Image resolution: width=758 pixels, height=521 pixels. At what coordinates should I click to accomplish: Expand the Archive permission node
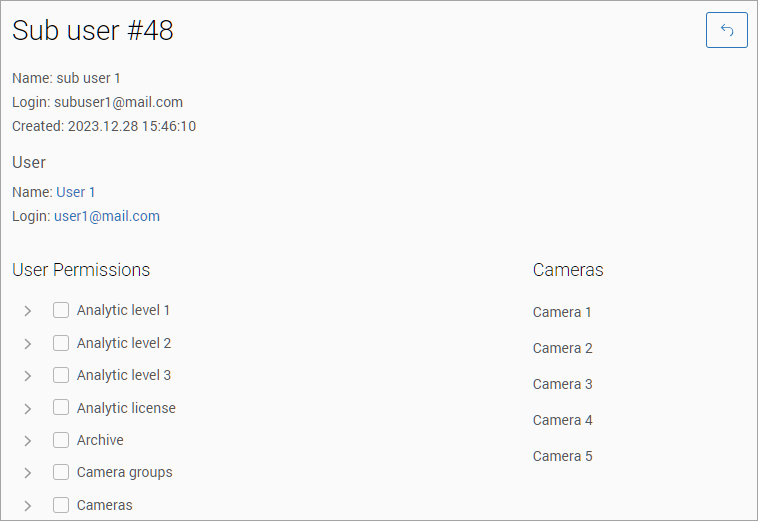click(x=28, y=441)
